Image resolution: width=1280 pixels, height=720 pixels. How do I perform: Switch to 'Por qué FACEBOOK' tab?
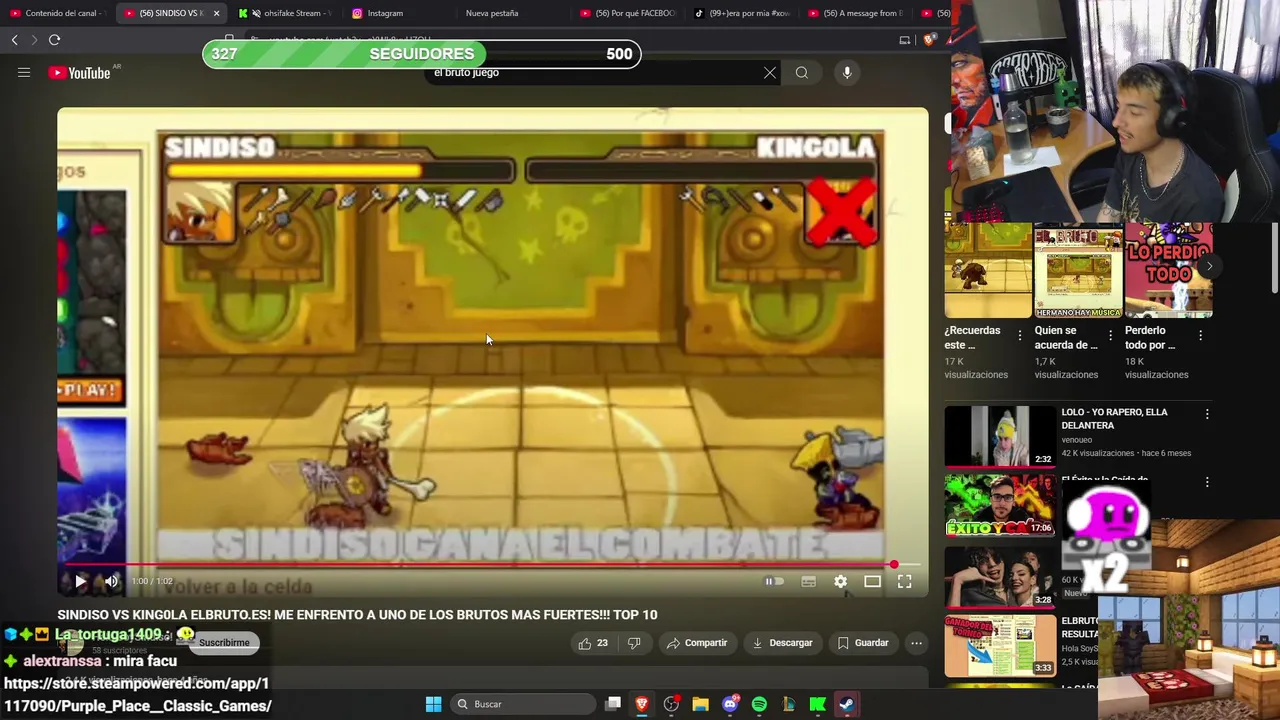628,13
